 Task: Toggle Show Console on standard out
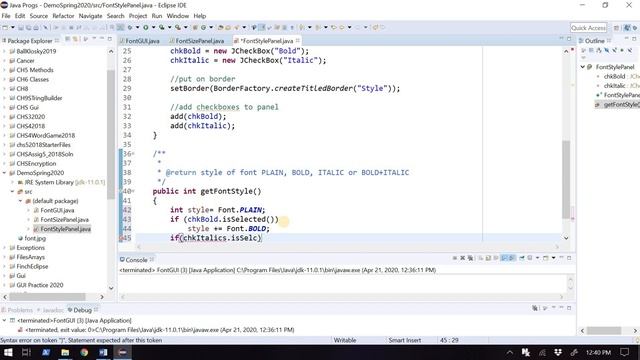tap(504, 258)
